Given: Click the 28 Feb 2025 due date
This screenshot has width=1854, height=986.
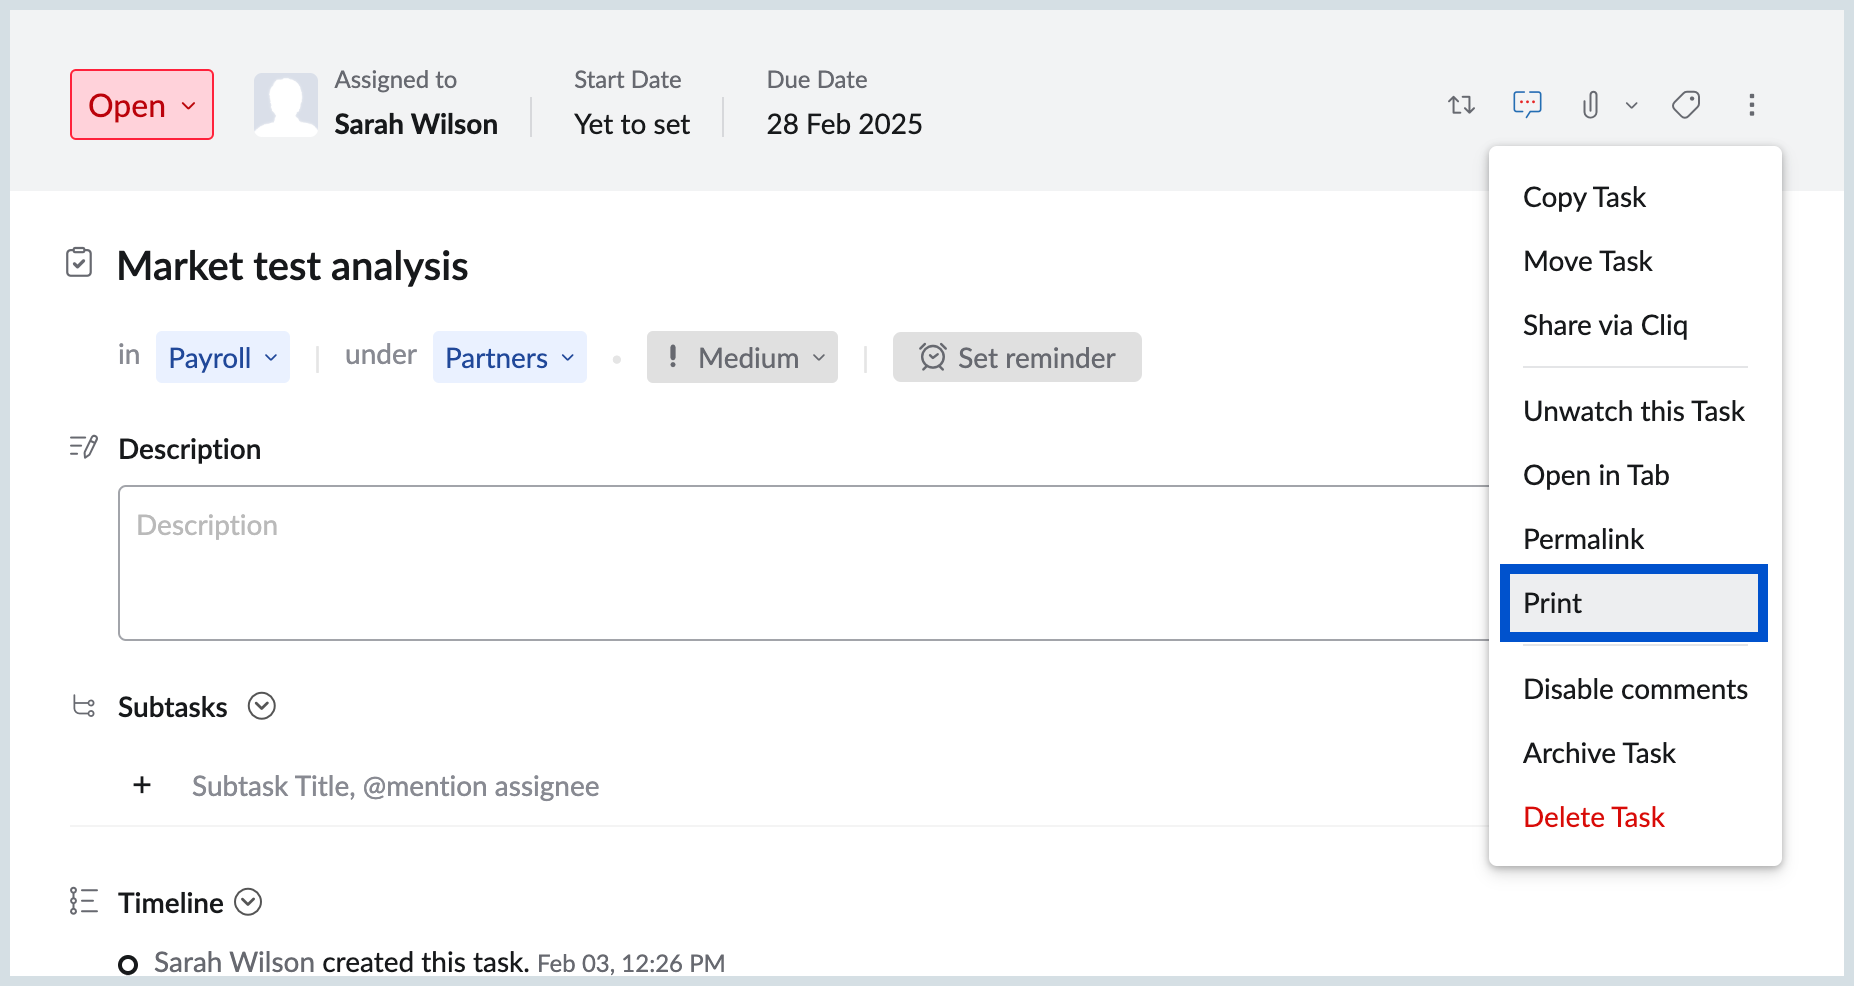Looking at the screenshot, I should point(844,124).
